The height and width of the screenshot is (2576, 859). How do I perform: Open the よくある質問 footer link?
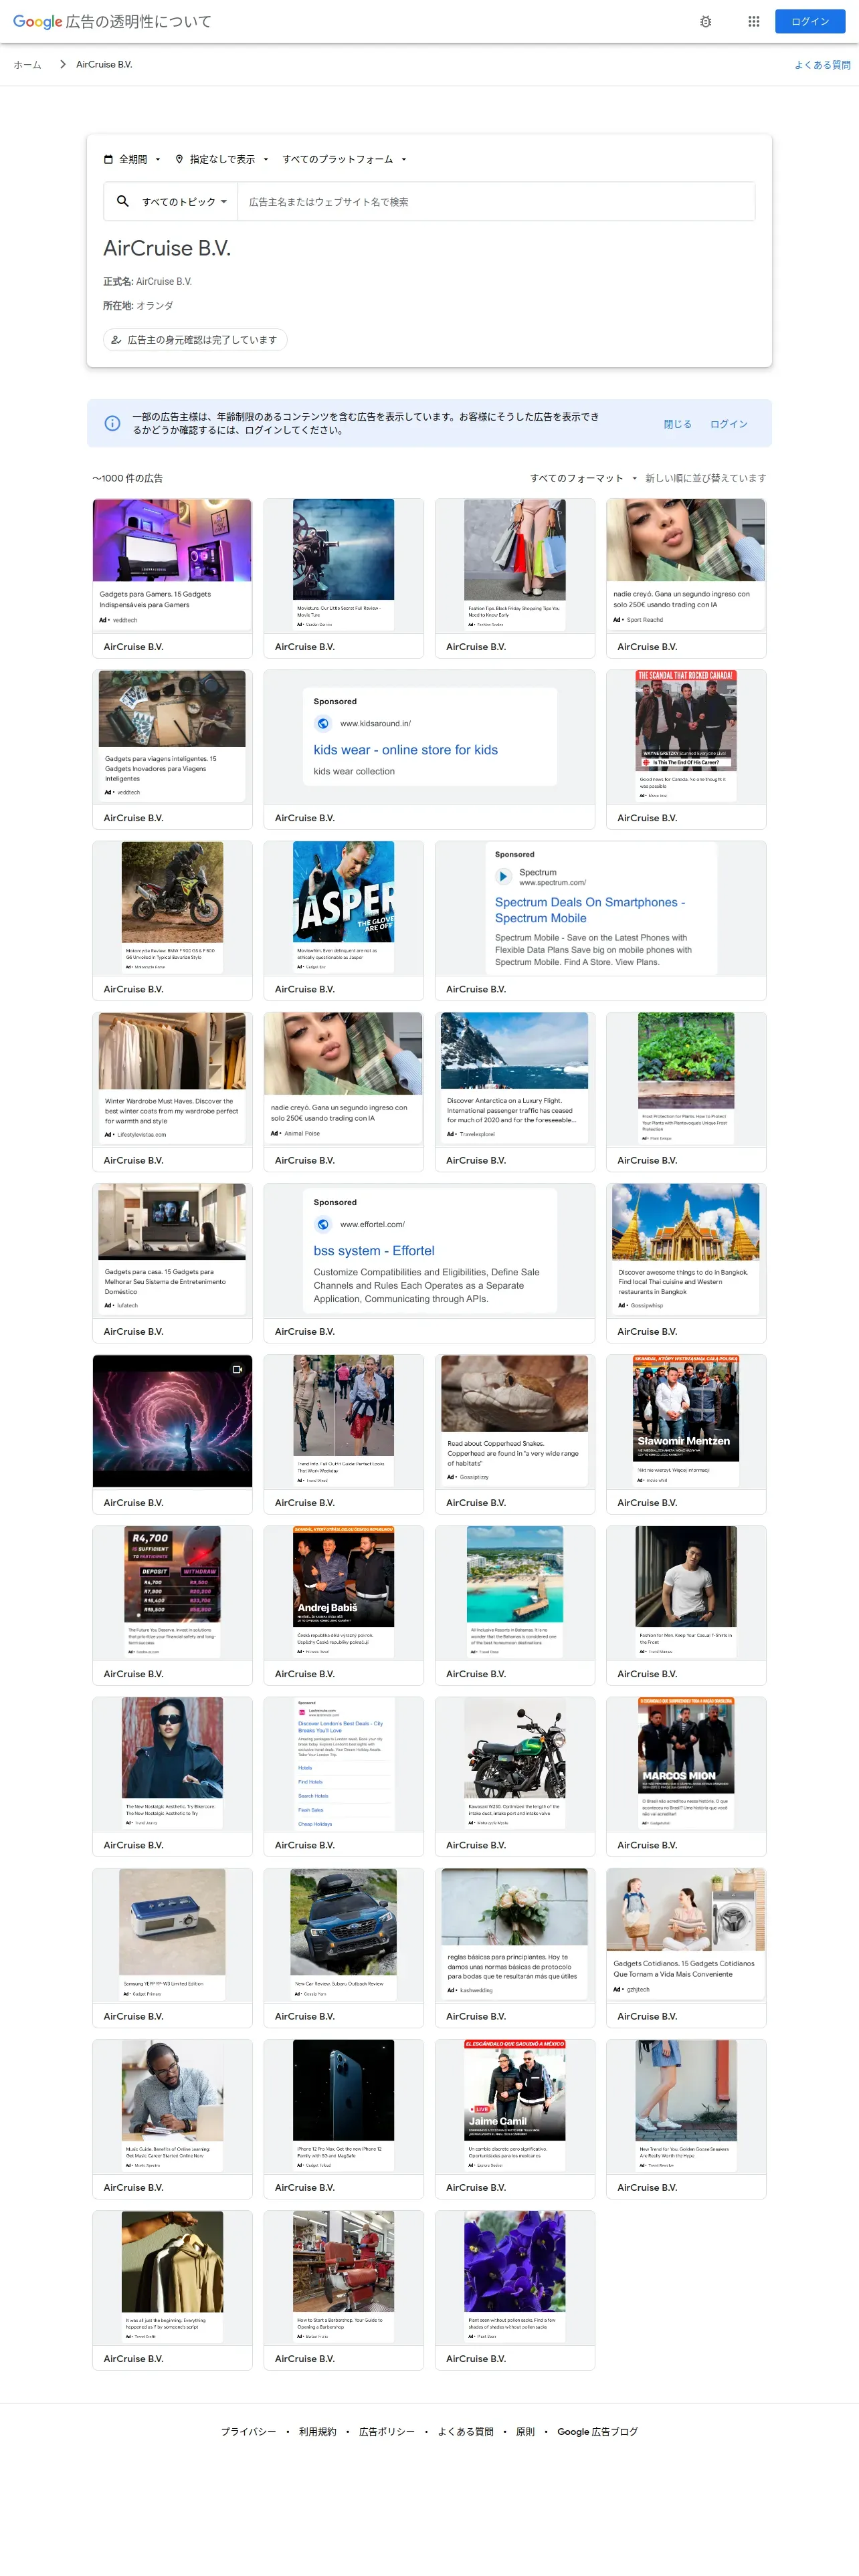pyautogui.click(x=465, y=2431)
